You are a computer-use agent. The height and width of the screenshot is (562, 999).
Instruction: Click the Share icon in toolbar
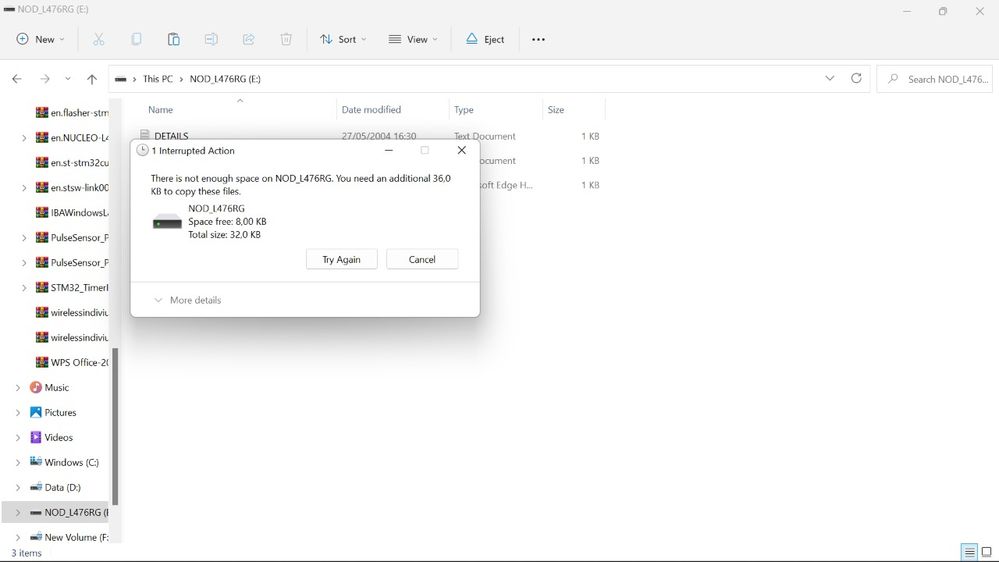[248, 40]
